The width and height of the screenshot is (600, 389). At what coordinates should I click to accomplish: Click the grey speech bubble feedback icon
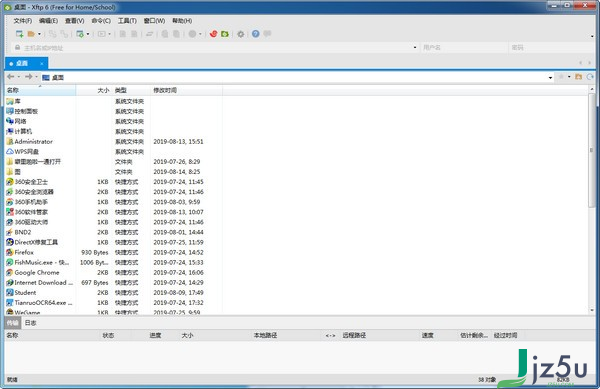(267, 34)
